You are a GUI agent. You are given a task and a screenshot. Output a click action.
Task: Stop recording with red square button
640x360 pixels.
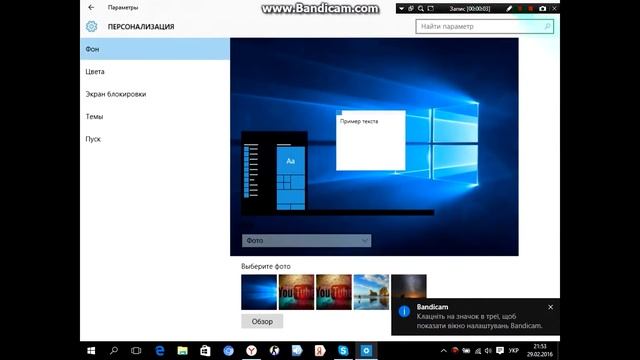tap(530, 9)
